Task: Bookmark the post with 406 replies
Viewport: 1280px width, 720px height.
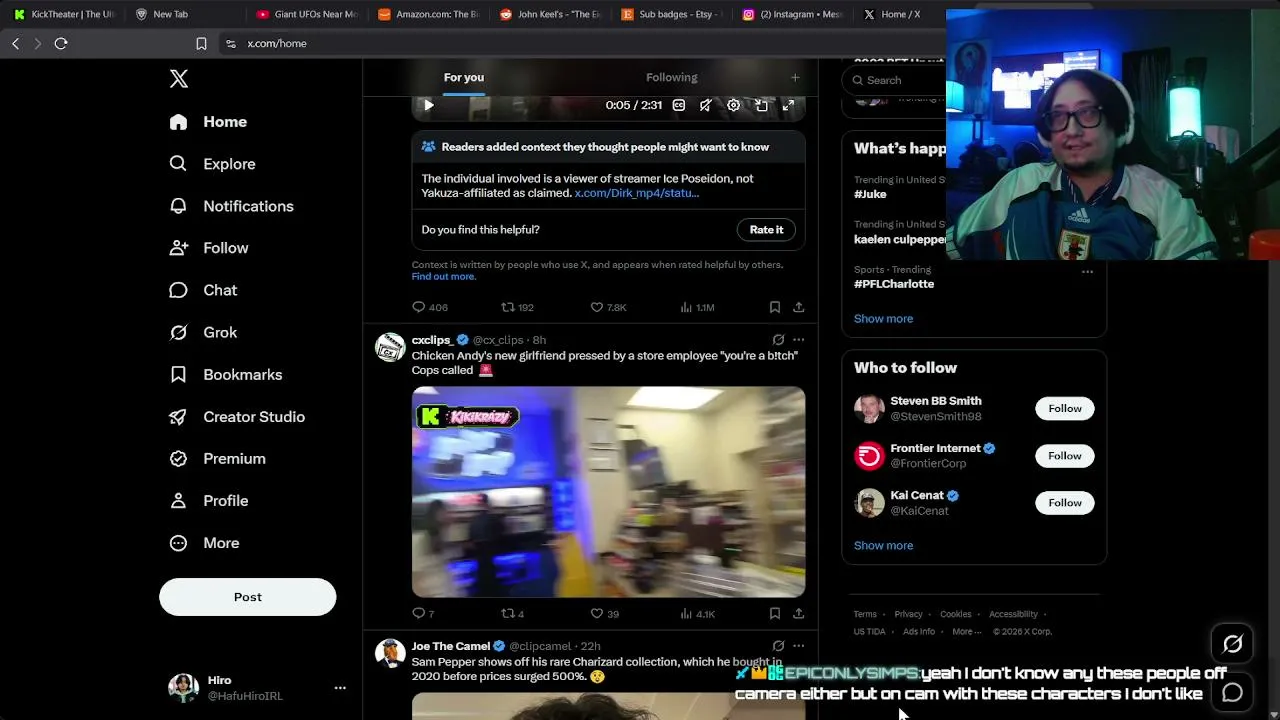Action: click(x=775, y=307)
